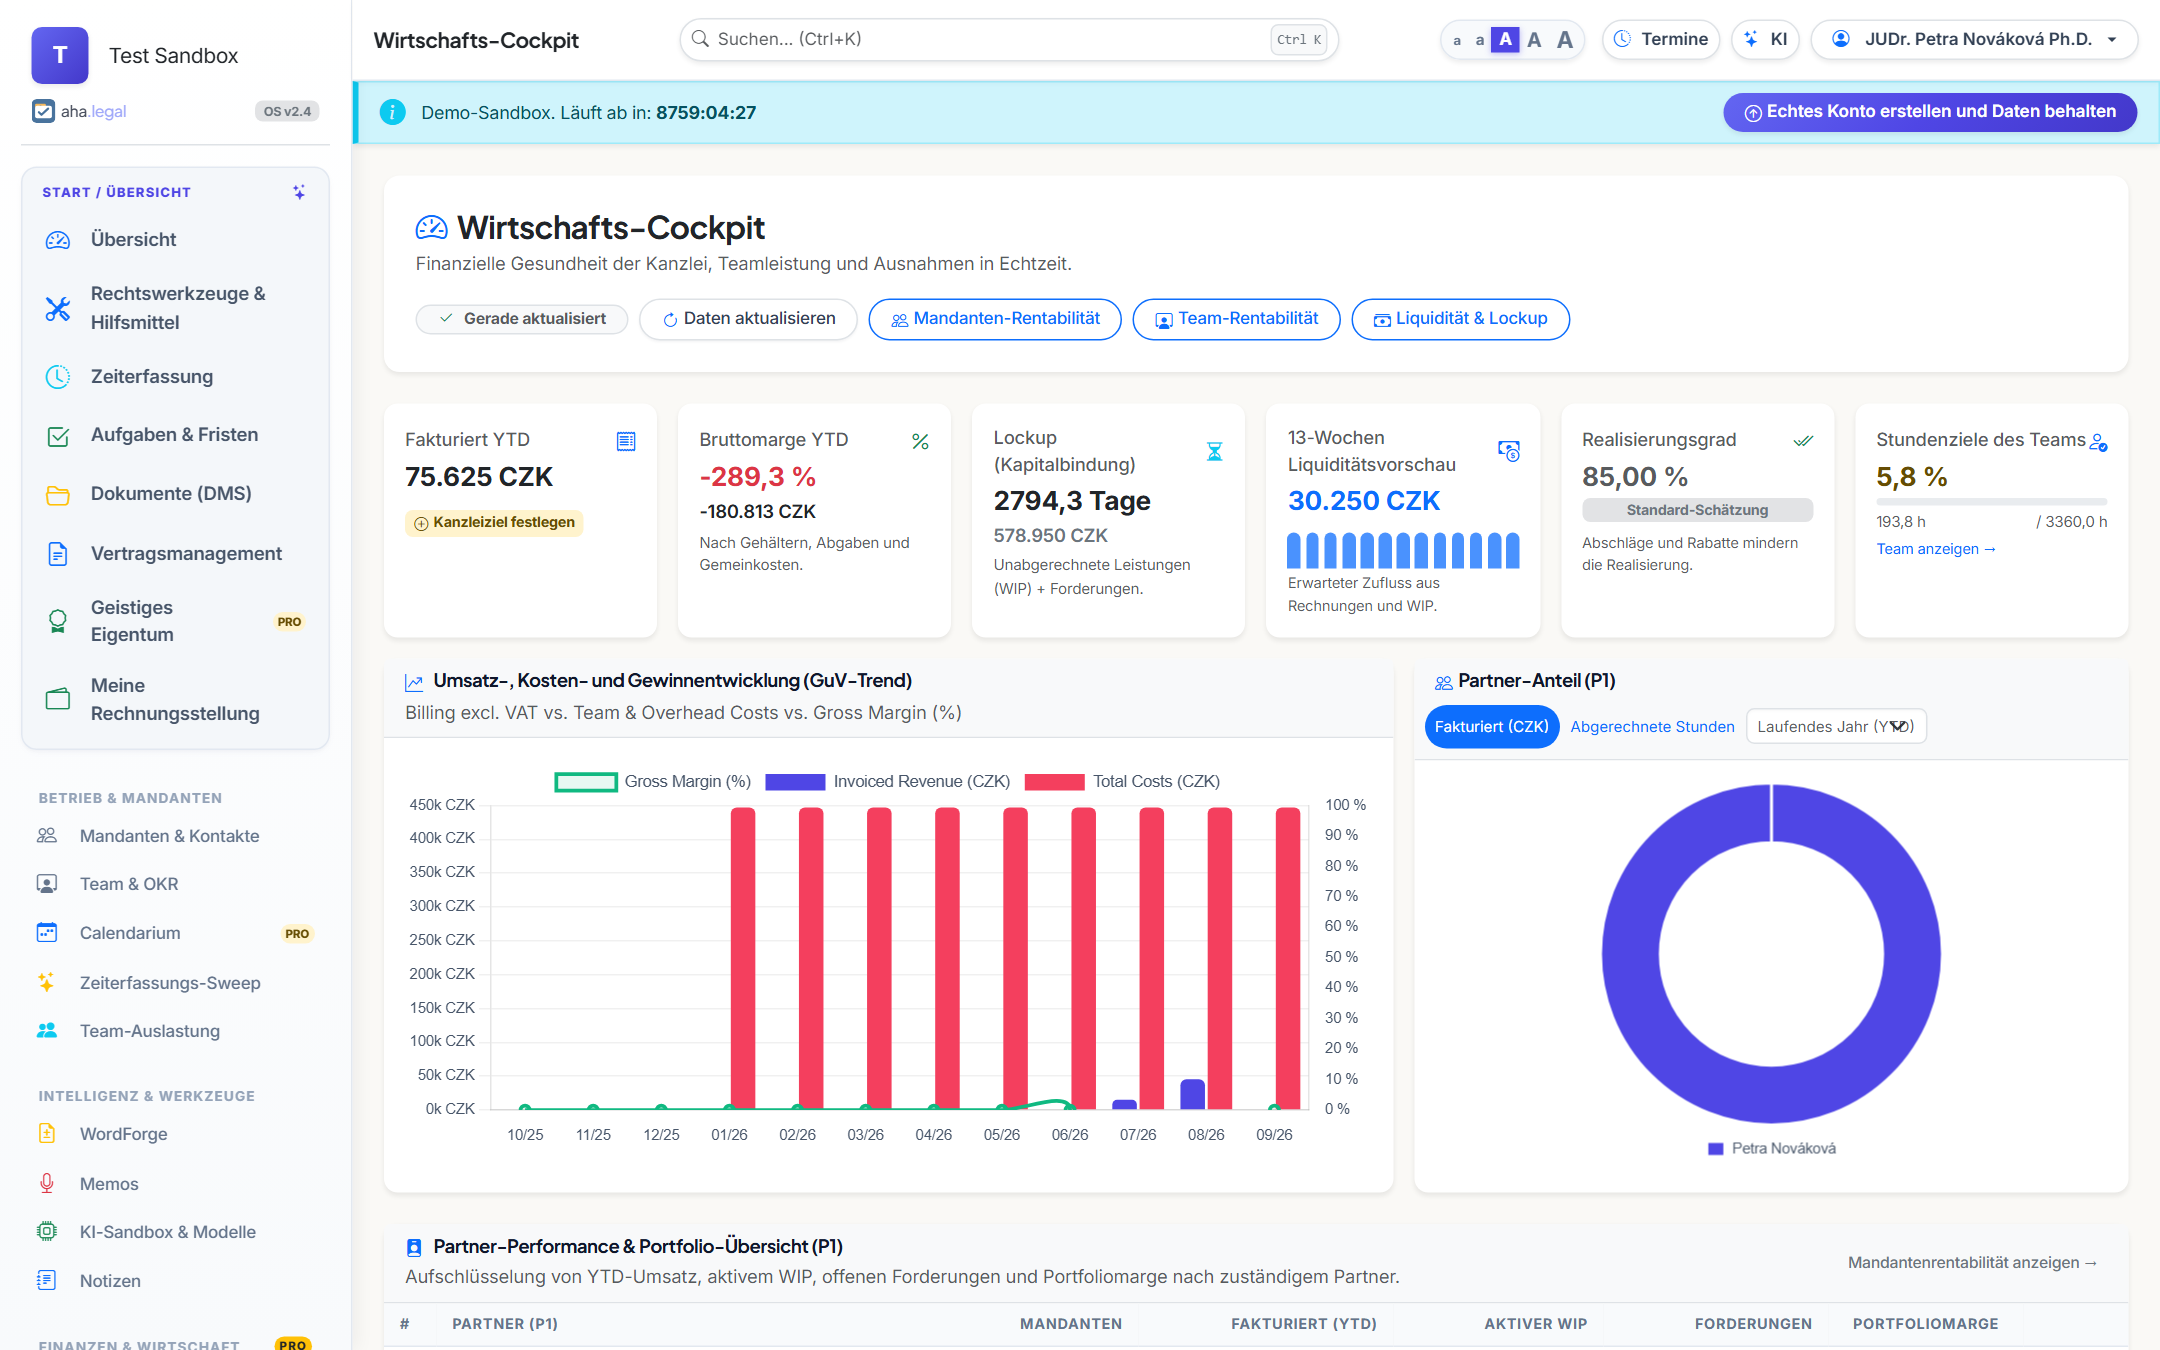Toggle the Petra Nováková donut legend entry

(1772, 1148)
